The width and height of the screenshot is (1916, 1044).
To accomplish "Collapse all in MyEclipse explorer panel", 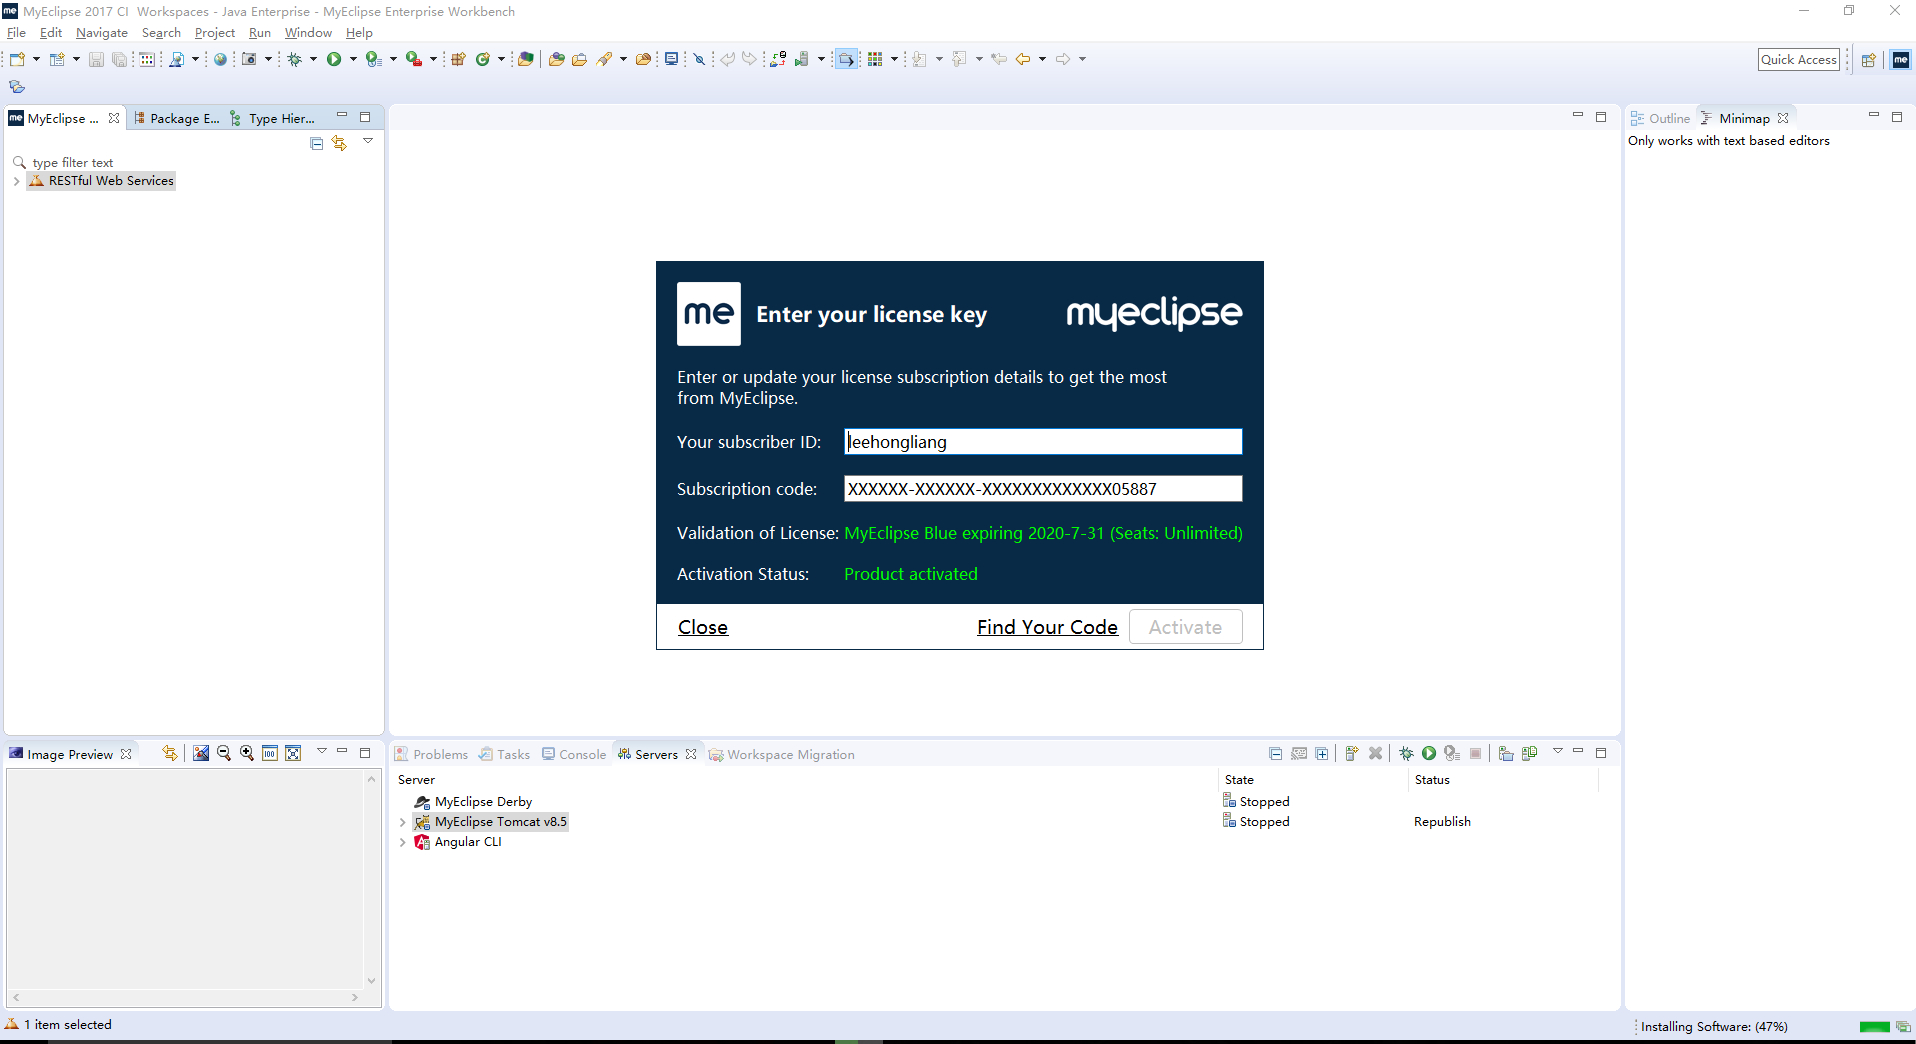I will pyautogui.click(x=316, y=143).
